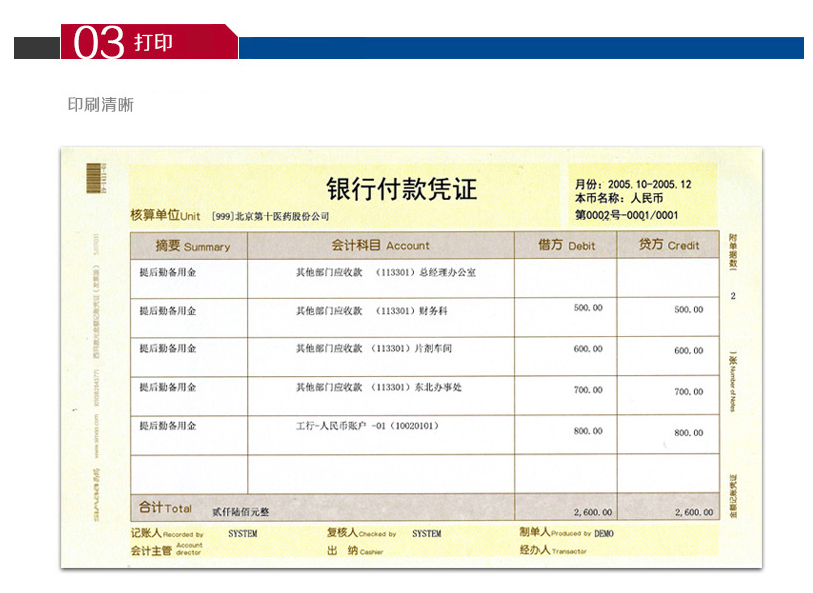Select the "借方 Debit" column header
The image size is (813, 593).
(x=566, y=245)
